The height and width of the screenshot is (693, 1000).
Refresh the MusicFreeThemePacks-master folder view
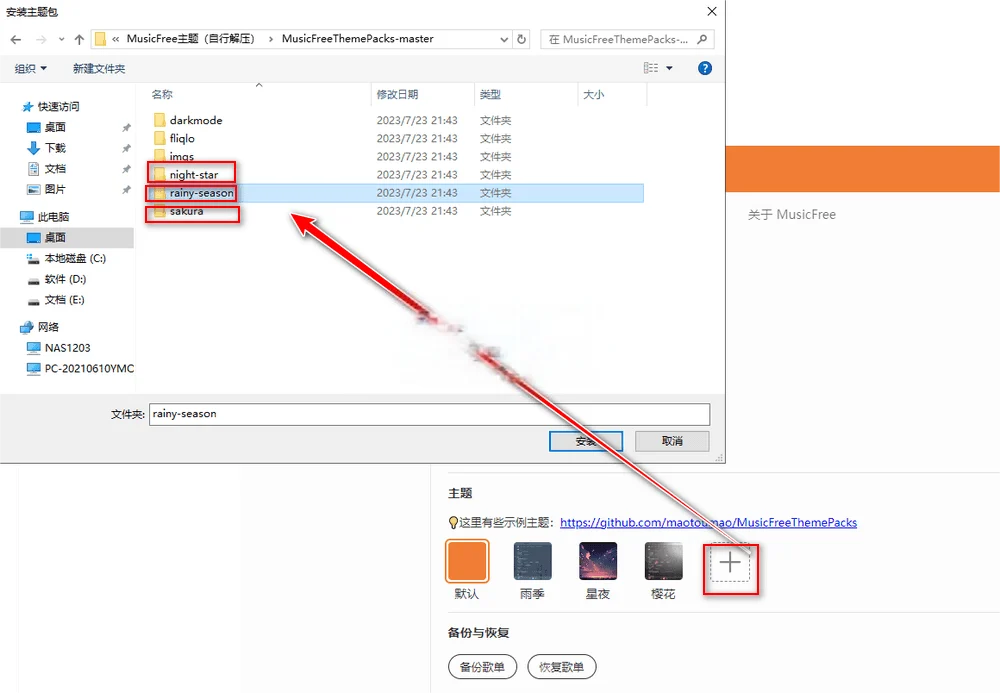[519, 40]
